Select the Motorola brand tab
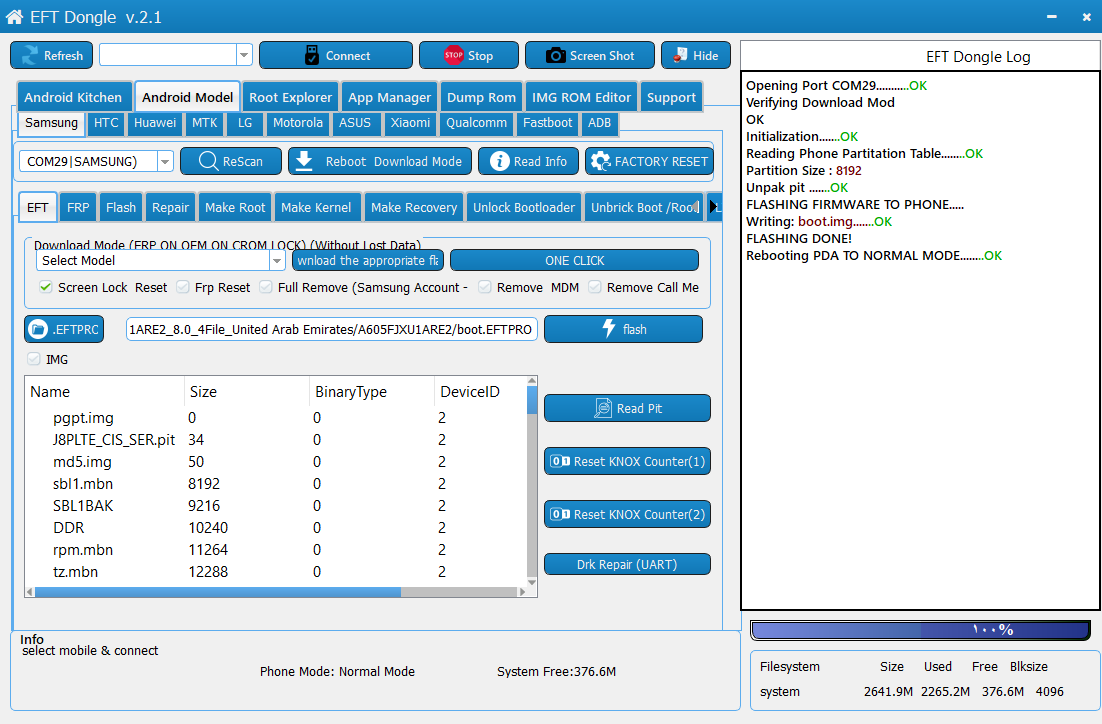The image size is (1102, 724). (297, 123)
